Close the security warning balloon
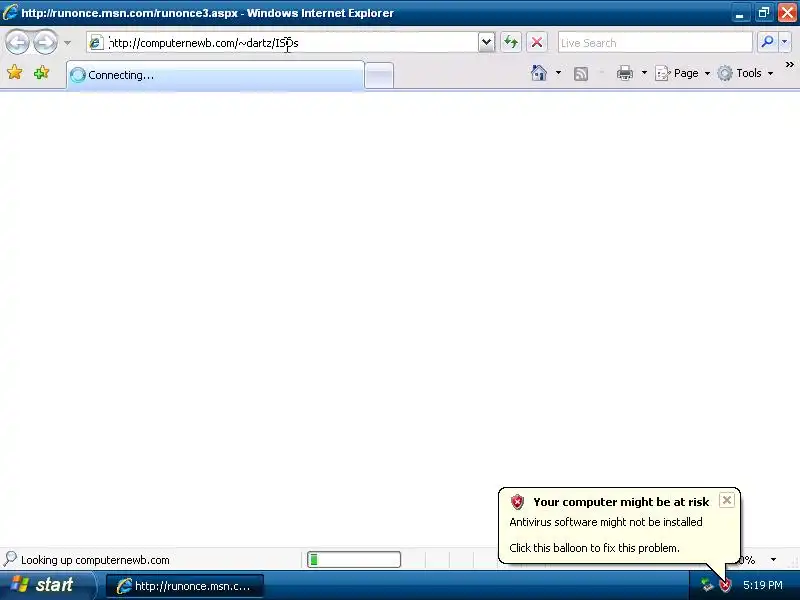The height and width of the screenshot is (600, 800). pyautogui.click(x=727, y=500)
